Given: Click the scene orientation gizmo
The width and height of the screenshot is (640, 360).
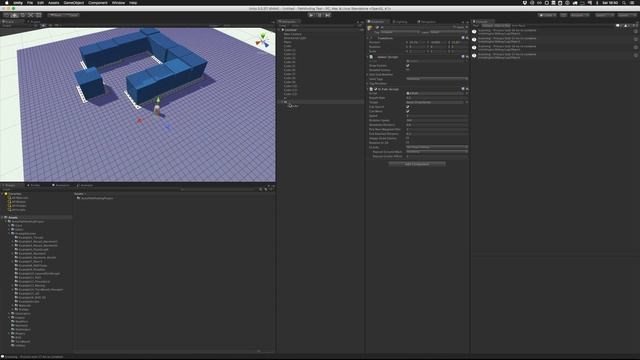Looking at the screenshot, I should (x=262, y=40).
